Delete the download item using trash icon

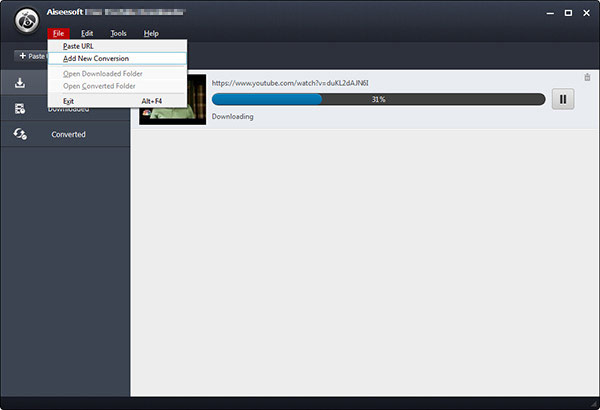(587, 77)
